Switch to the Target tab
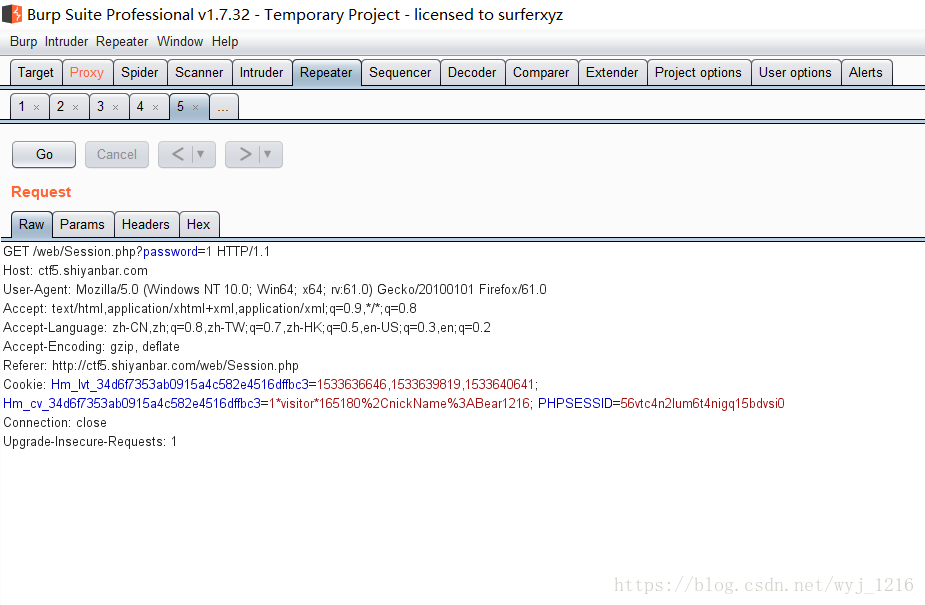Screen dimensions: 925x605 35,73
